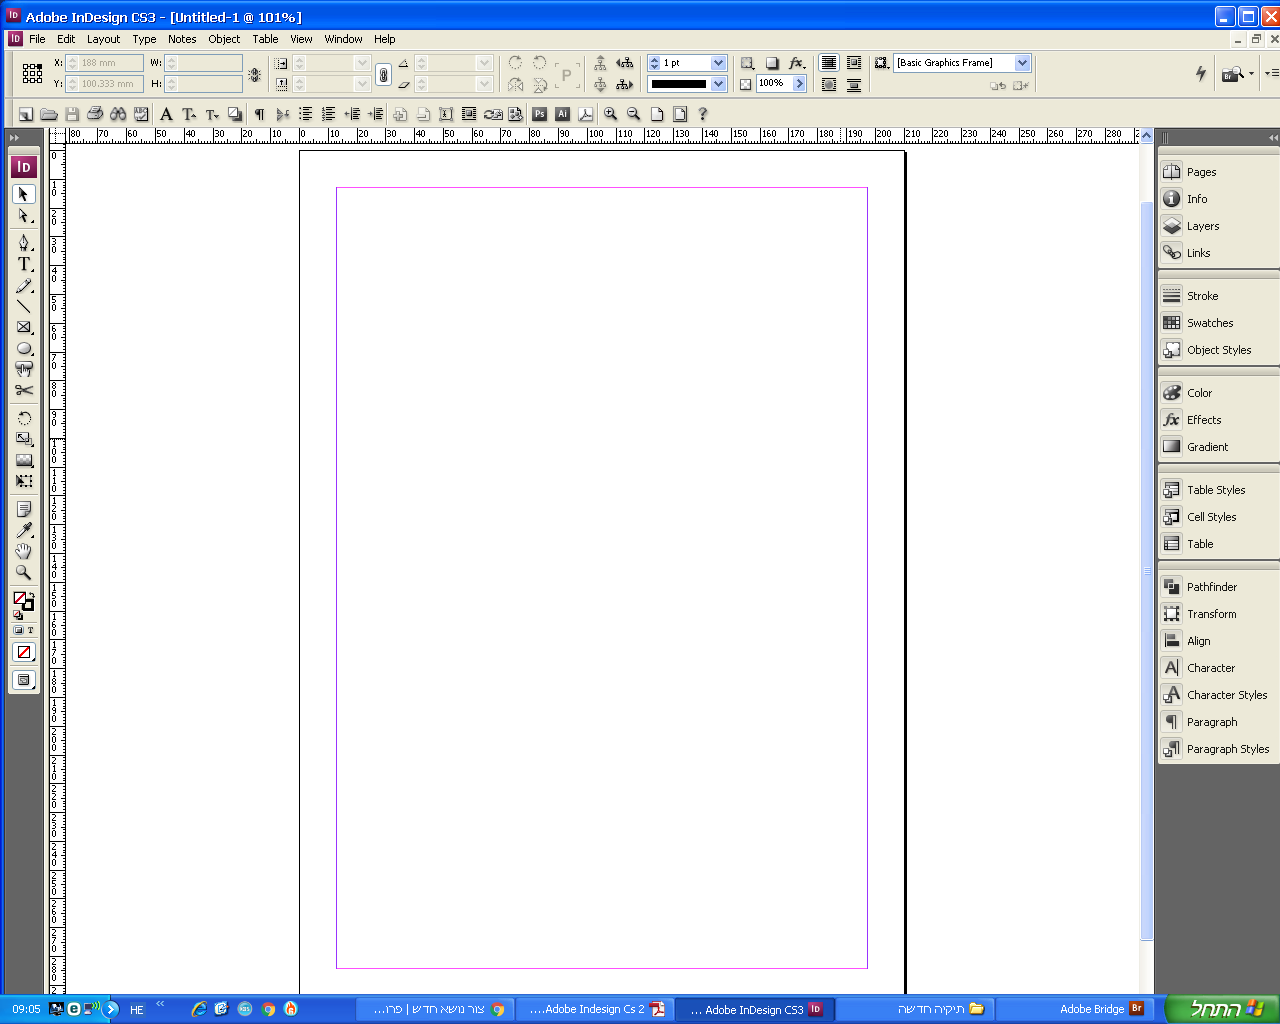
Task: Open the stroke type dropdown
Action: point(718,84)
